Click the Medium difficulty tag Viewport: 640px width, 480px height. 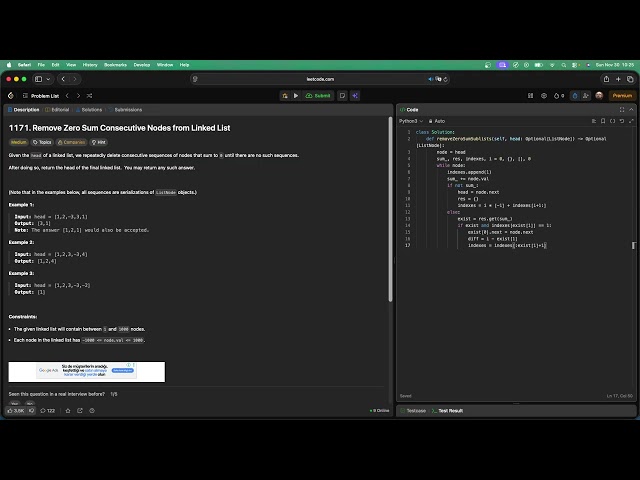18,142
